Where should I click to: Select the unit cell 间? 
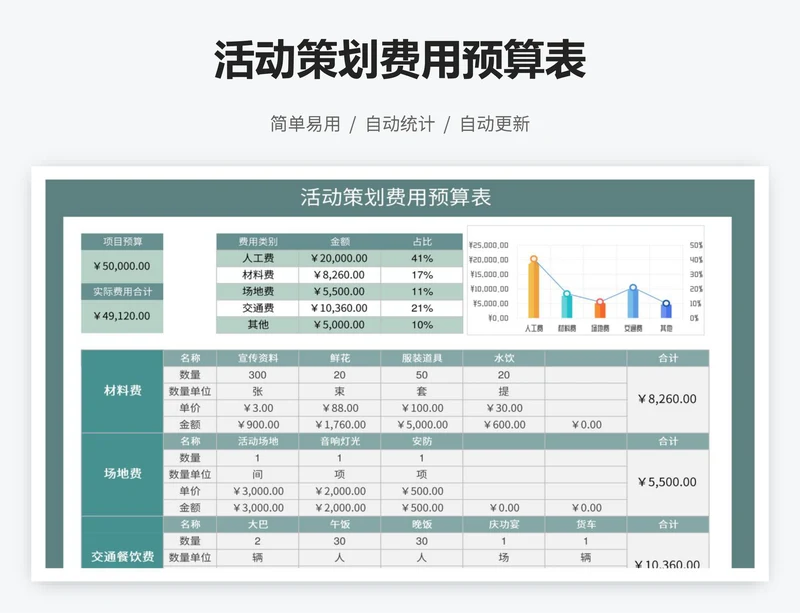(258, 475)
